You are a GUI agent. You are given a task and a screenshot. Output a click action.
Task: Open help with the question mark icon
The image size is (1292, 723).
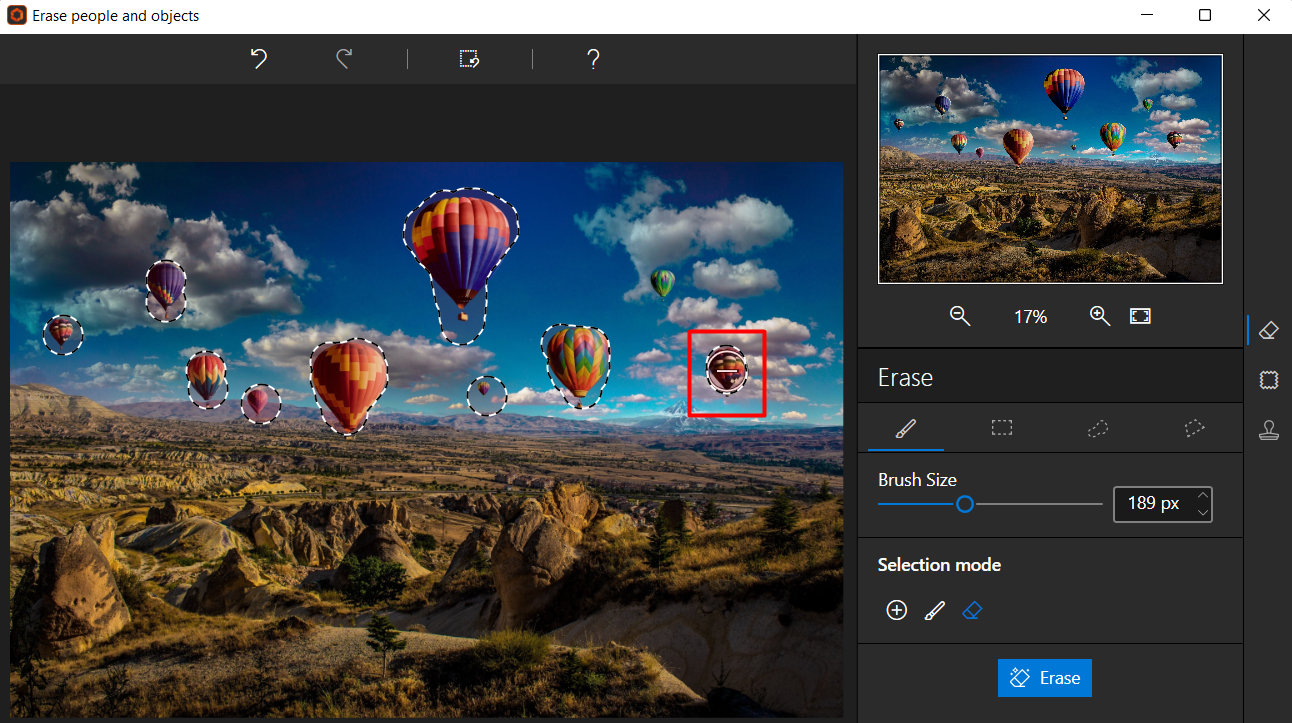coord(593,59)
